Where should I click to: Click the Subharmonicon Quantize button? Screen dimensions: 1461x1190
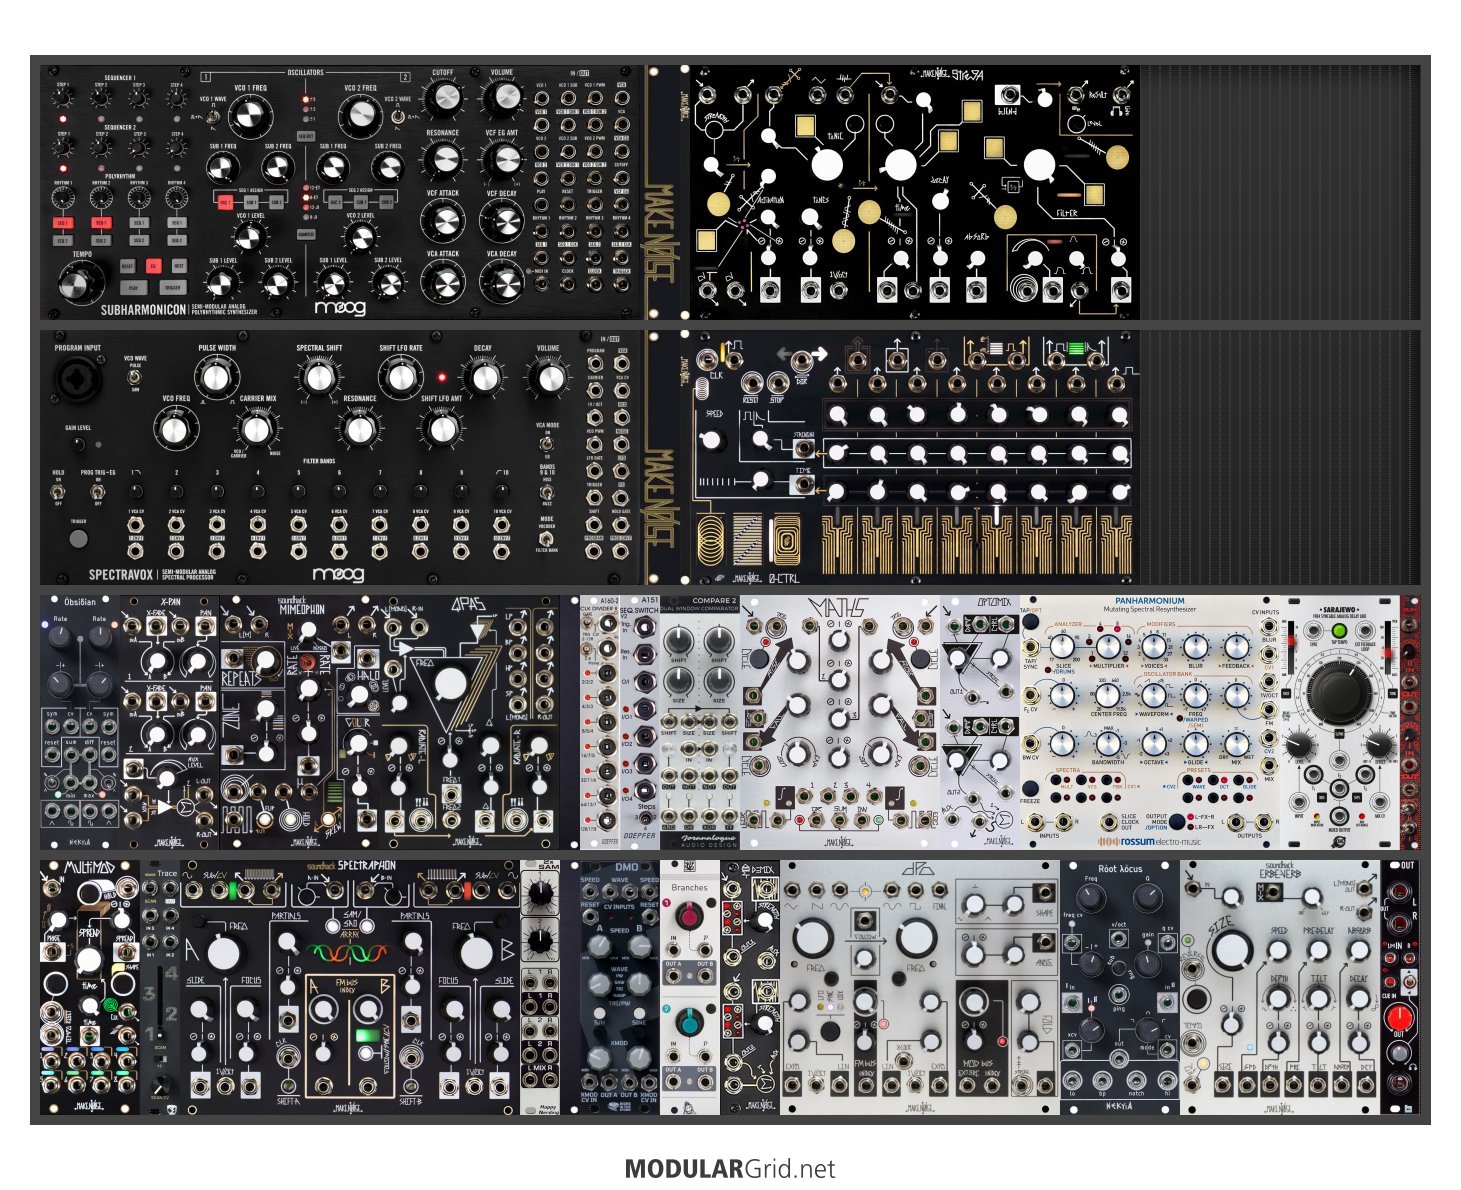click(305, 235)
